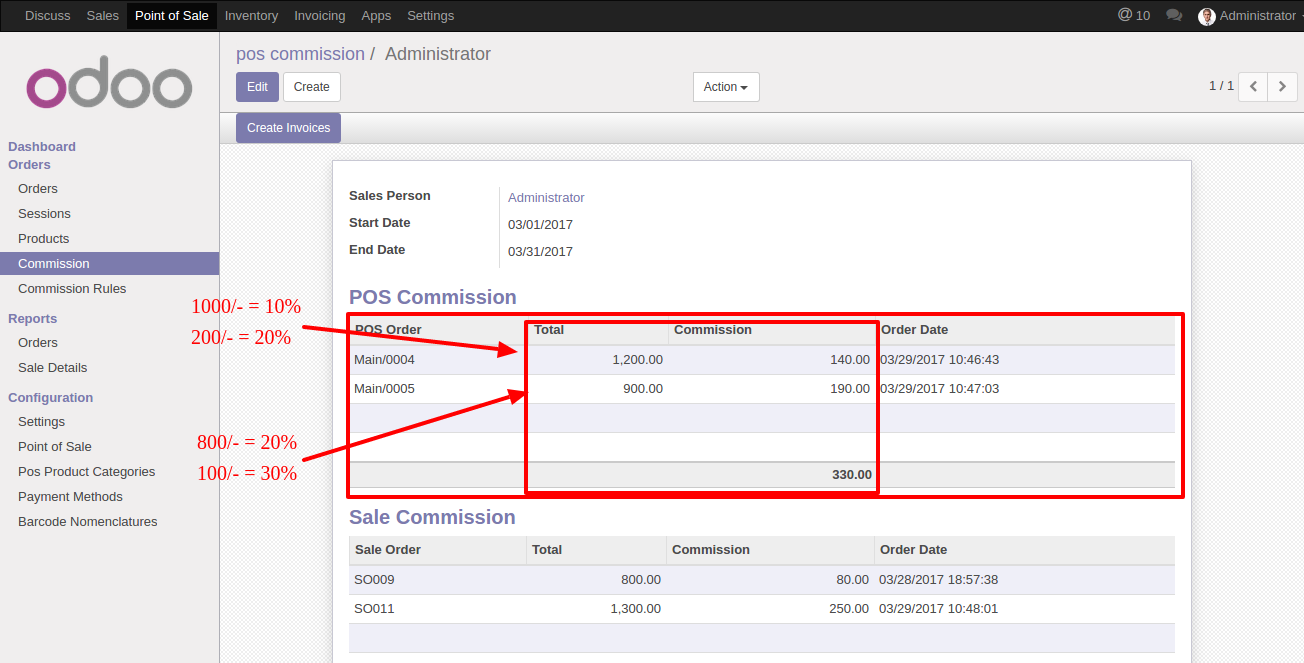Open Settings under Configuration
The width and height of the screenshot is (1304, 663).
click(41, 422)
